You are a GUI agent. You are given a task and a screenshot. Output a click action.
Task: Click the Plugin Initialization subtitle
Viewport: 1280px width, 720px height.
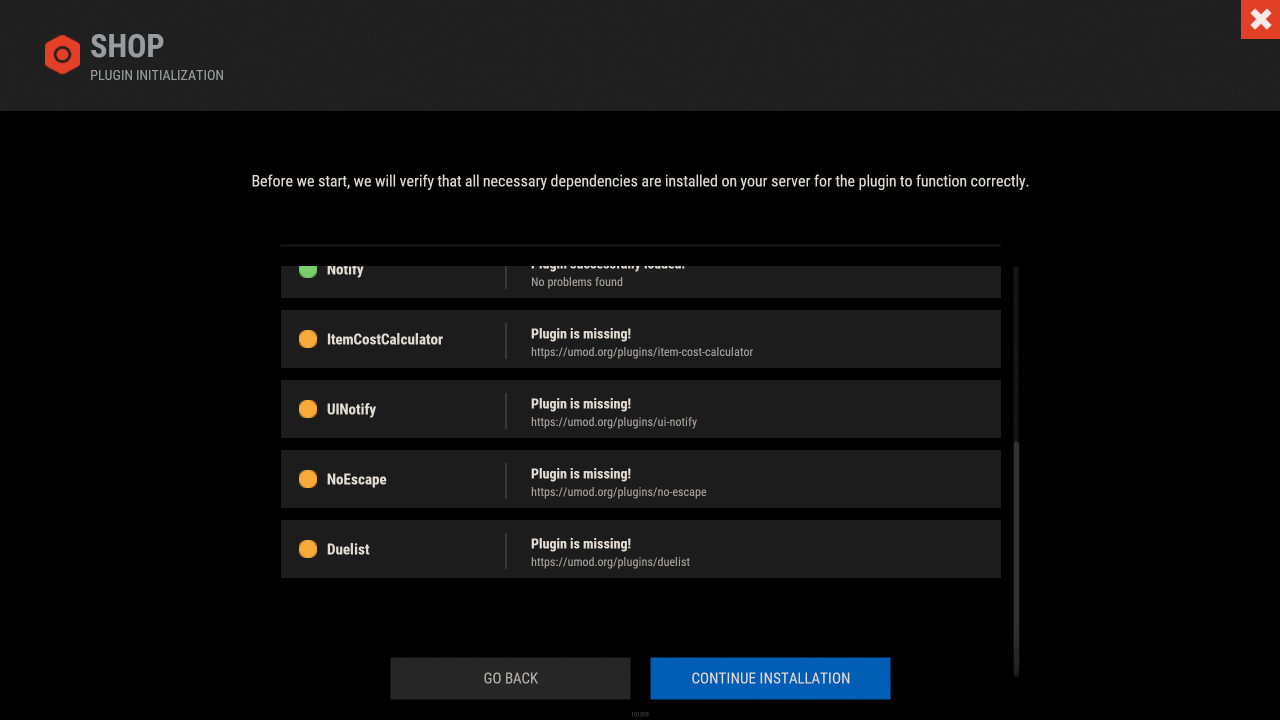(157, 76)
